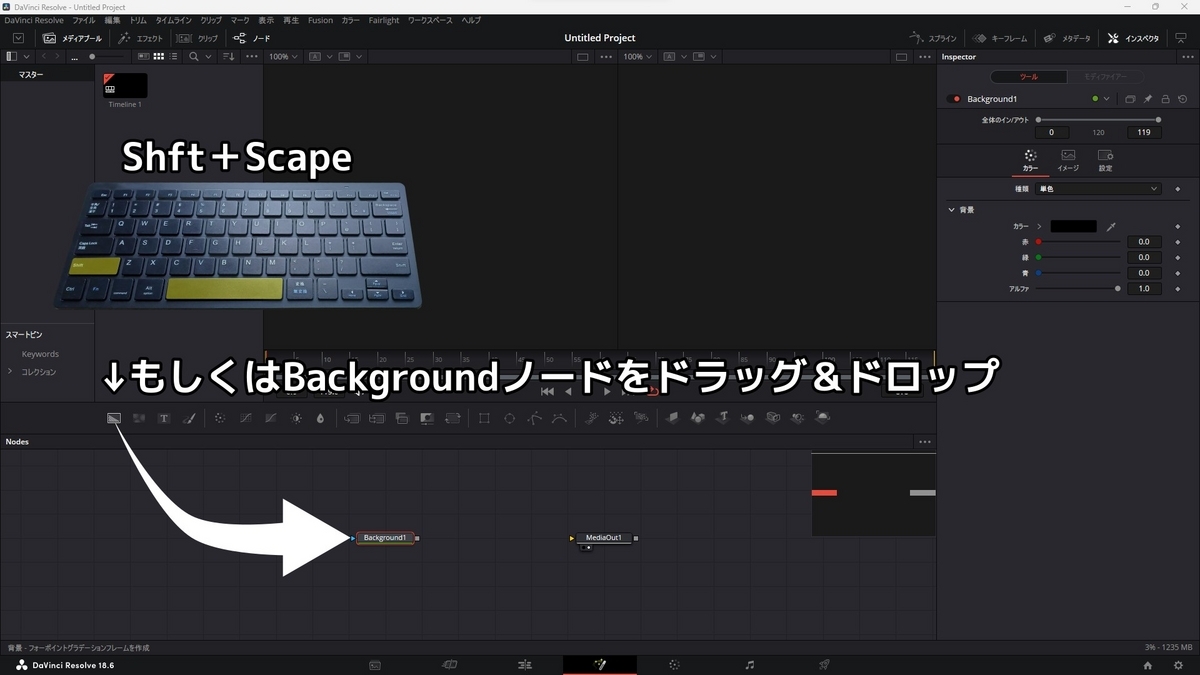Screen dimensions: 1200x675
Task: Add Rectangle mask tool from toolbar
Action: point(484,418)
